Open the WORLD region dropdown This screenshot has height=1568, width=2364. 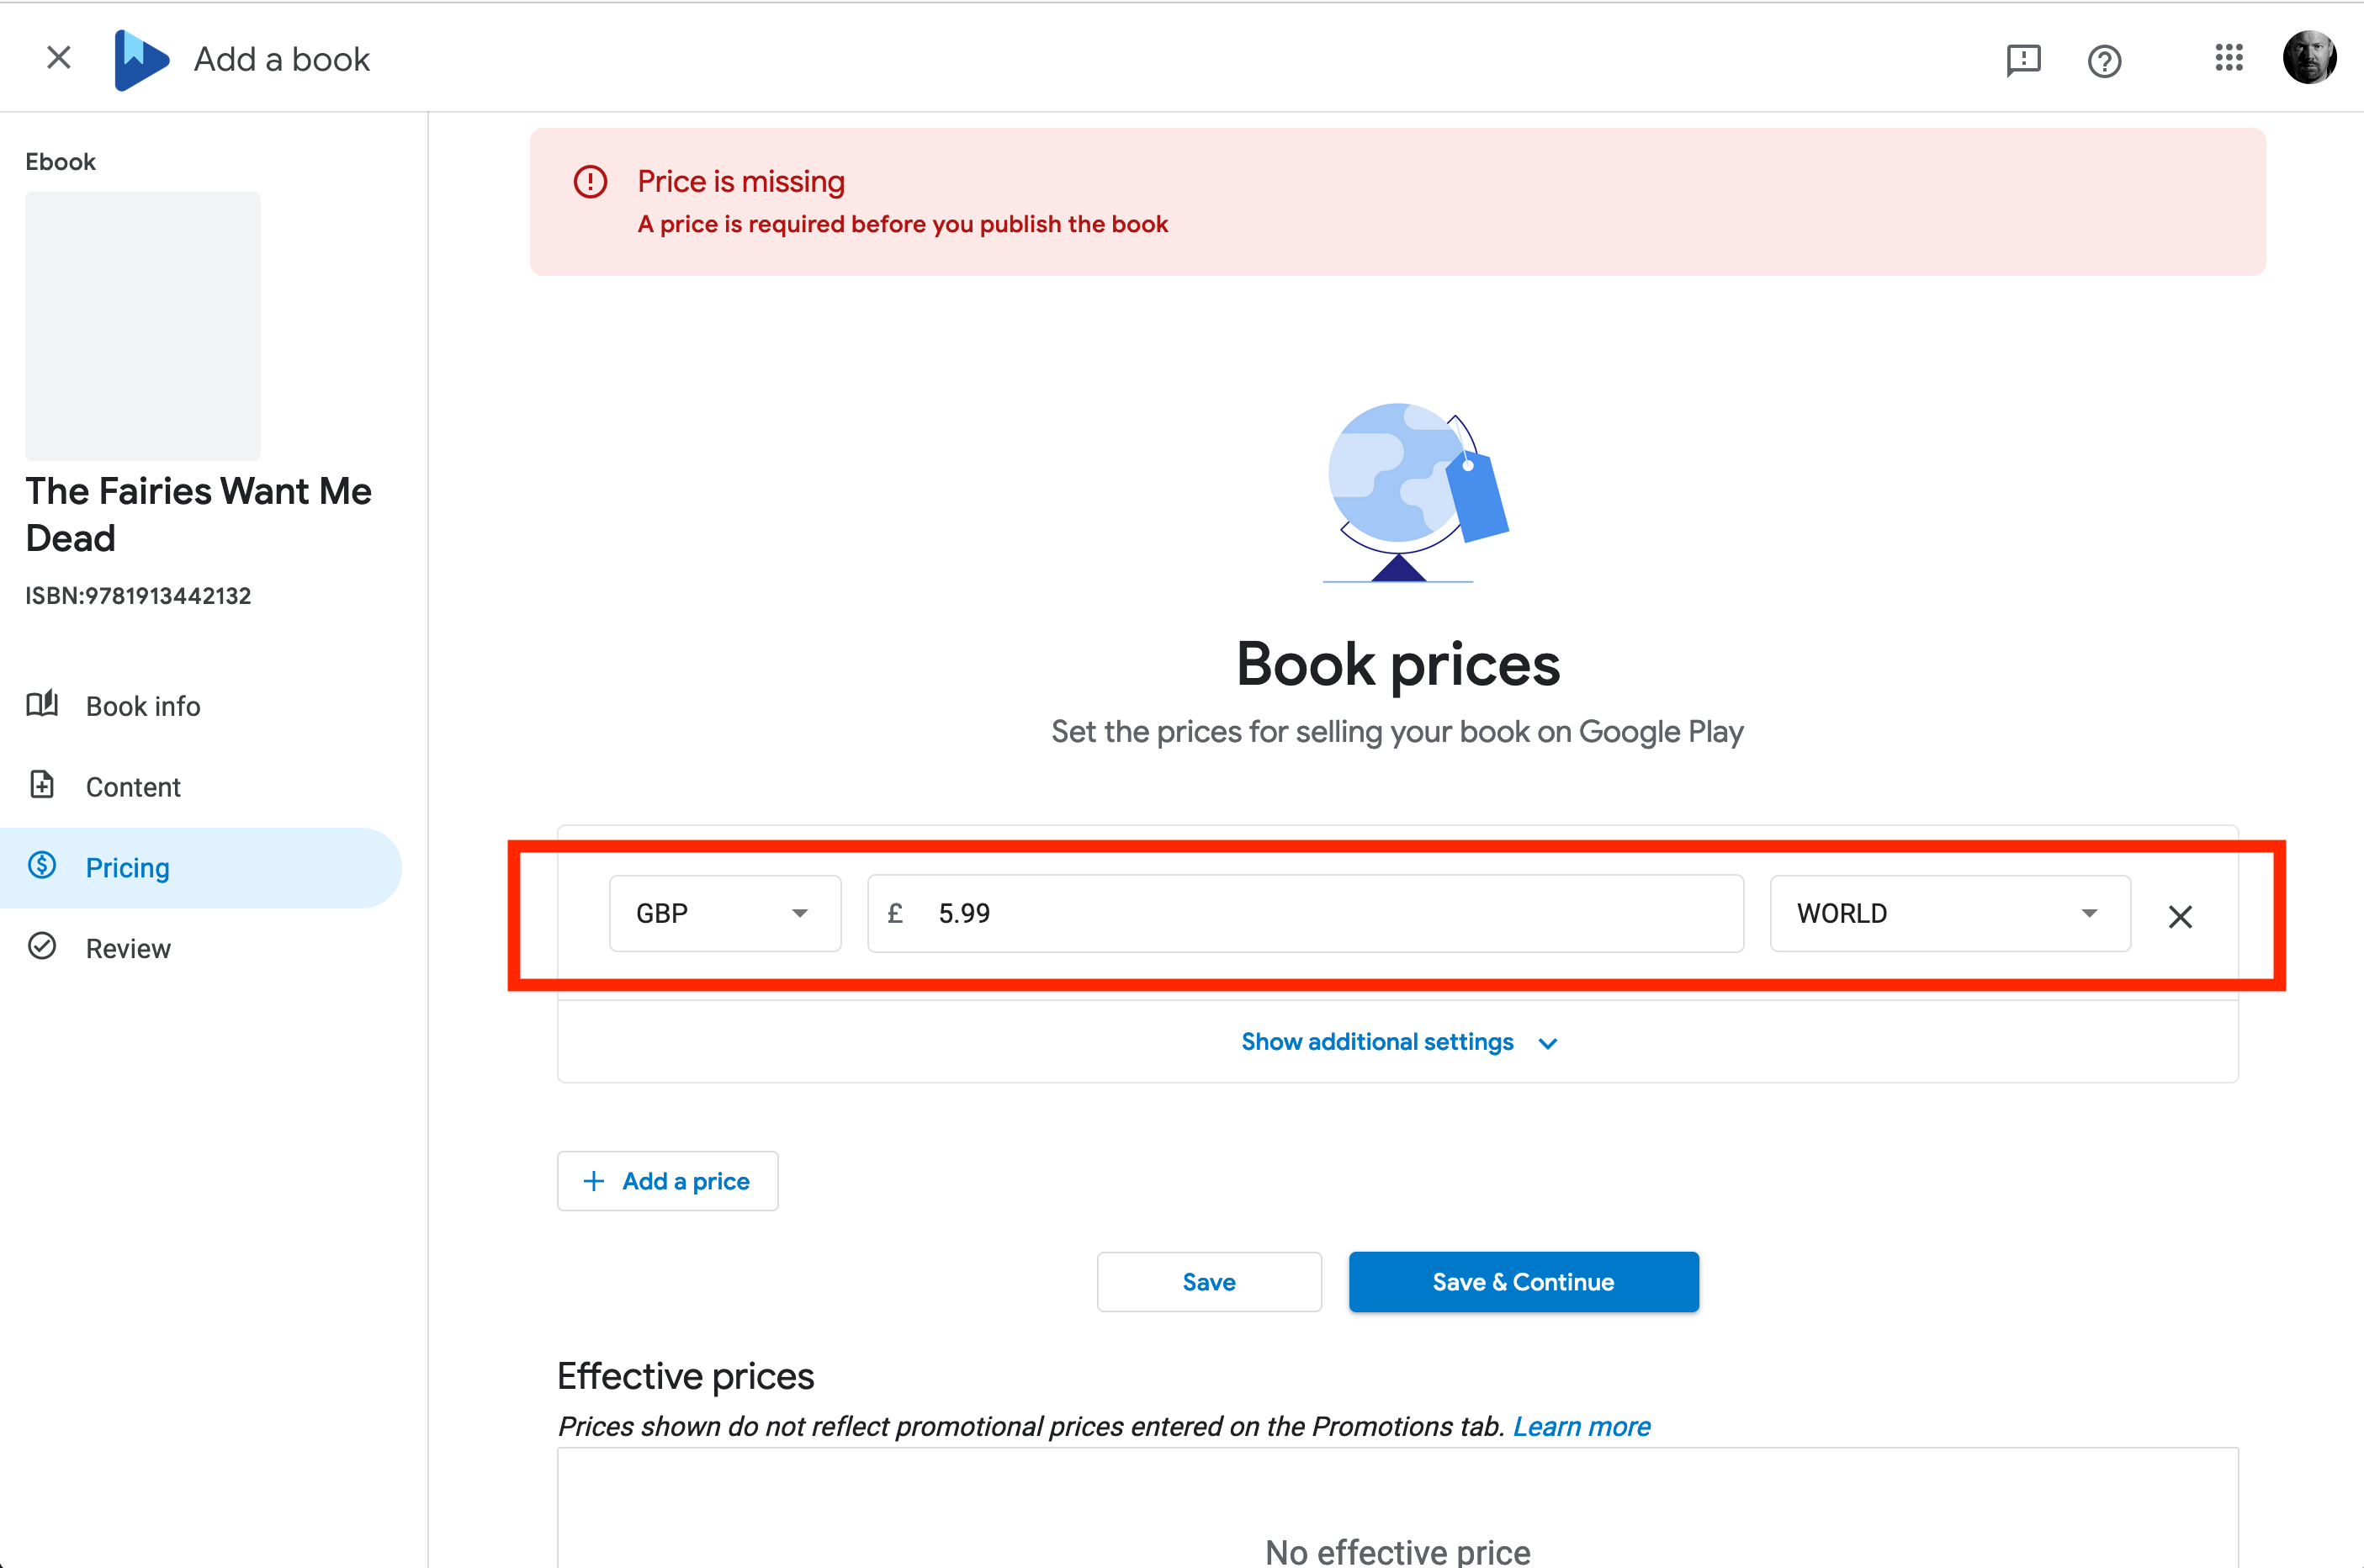pos(1948,913)
